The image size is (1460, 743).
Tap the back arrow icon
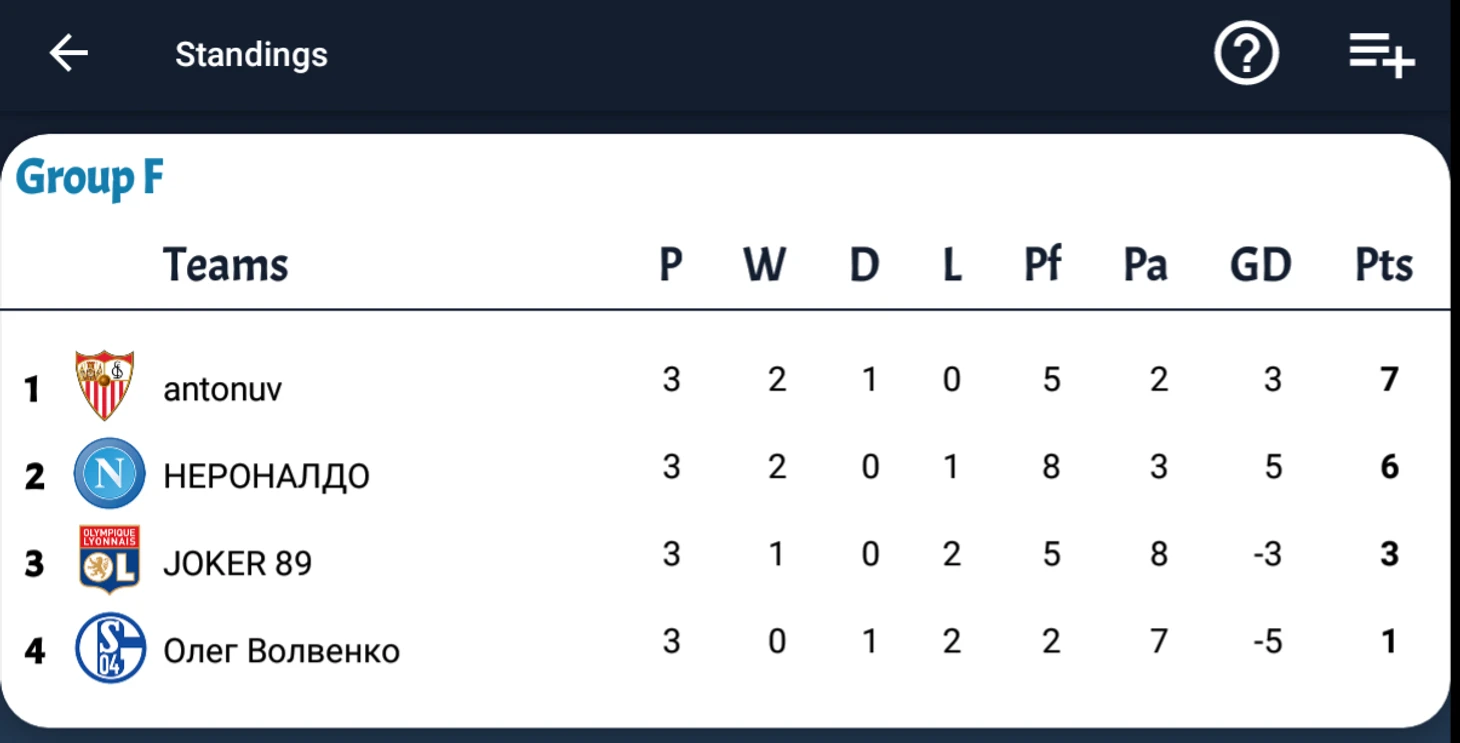click(x=69, y=53)
